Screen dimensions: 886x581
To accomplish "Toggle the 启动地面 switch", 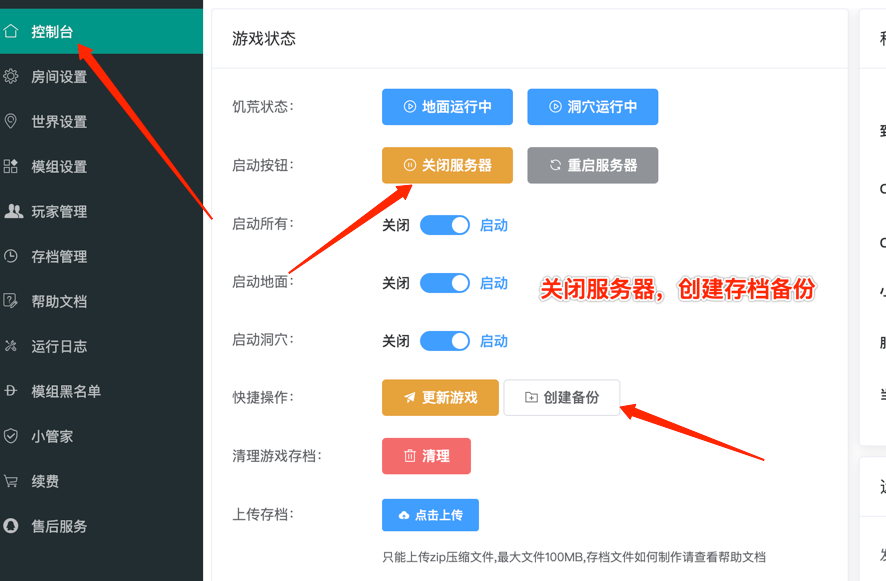I will click(445, 283).
